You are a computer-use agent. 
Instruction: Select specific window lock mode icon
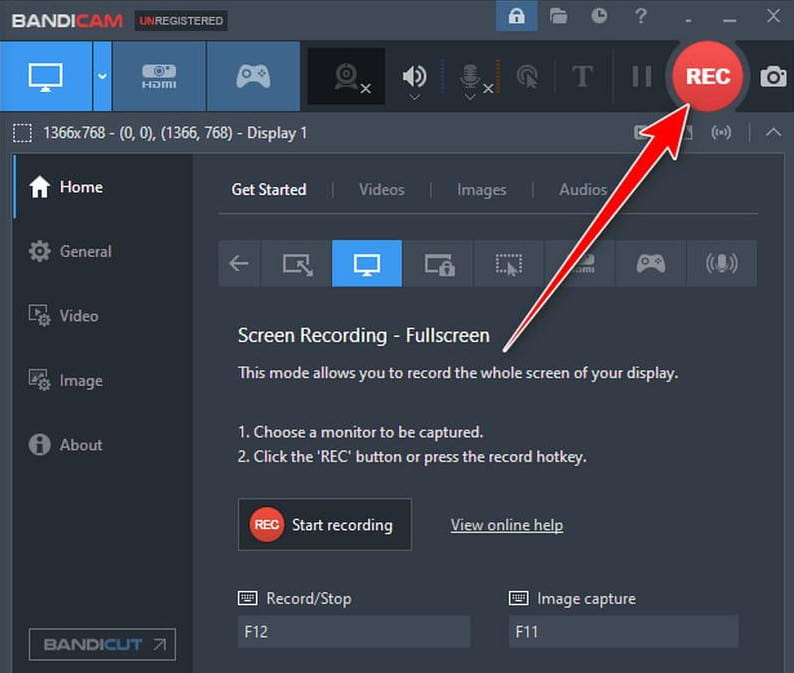pyautogui.click(x=439, y=263)
